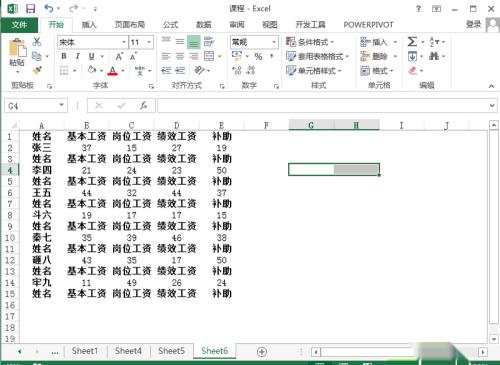500x365 pixels.
Task: Toggle middle vertical alignment
Action: pos(180,42)
